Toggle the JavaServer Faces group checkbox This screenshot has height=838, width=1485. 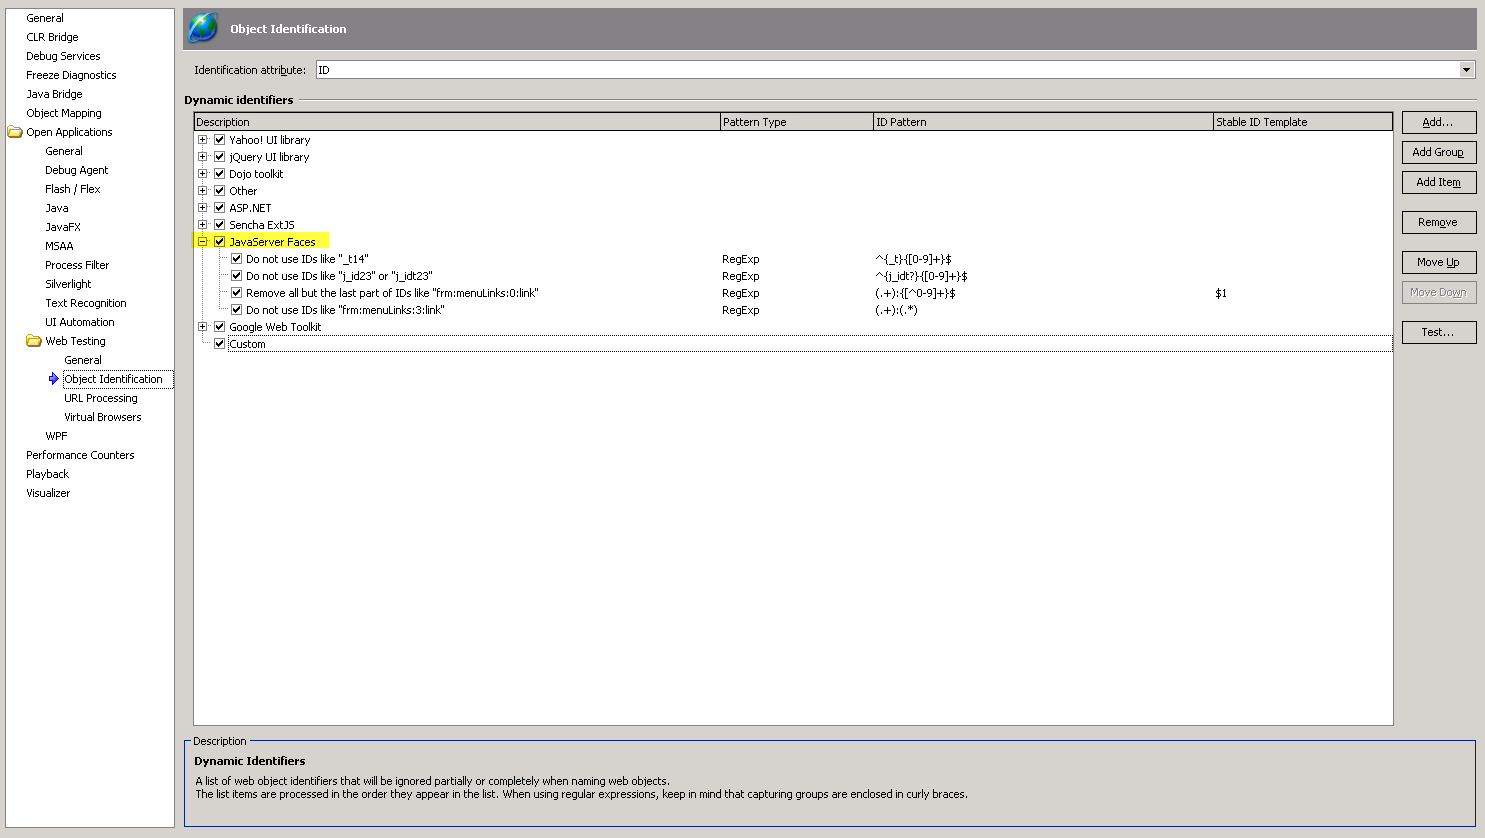[x=220, y=242]
